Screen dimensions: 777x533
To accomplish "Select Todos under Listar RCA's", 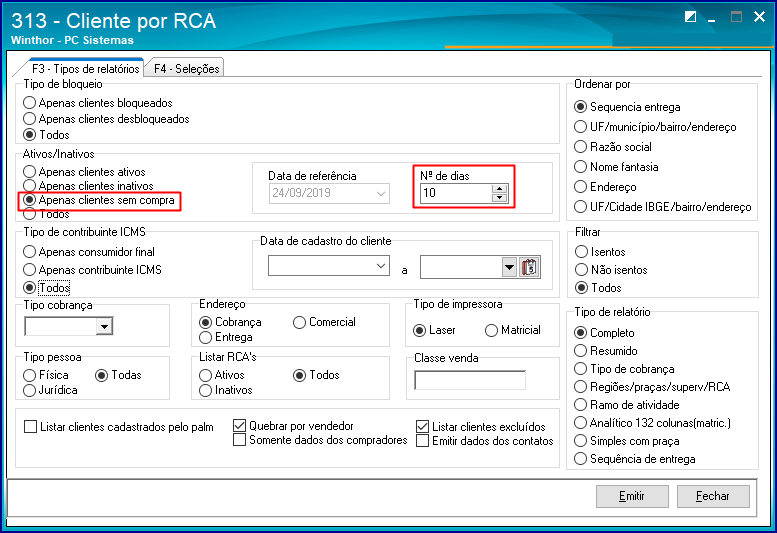I will pyautogui.click(x=316, y=375).
